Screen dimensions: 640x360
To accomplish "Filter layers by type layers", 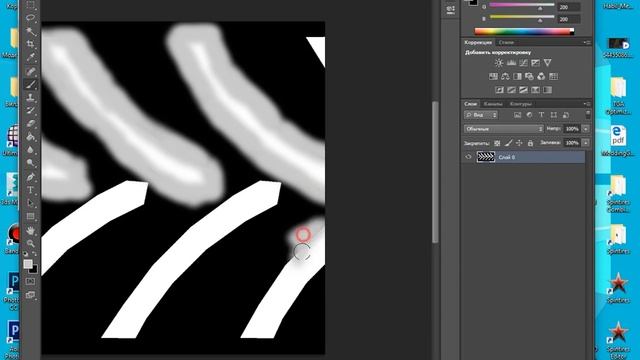I will pyautogui.click(x=541, y=115).
